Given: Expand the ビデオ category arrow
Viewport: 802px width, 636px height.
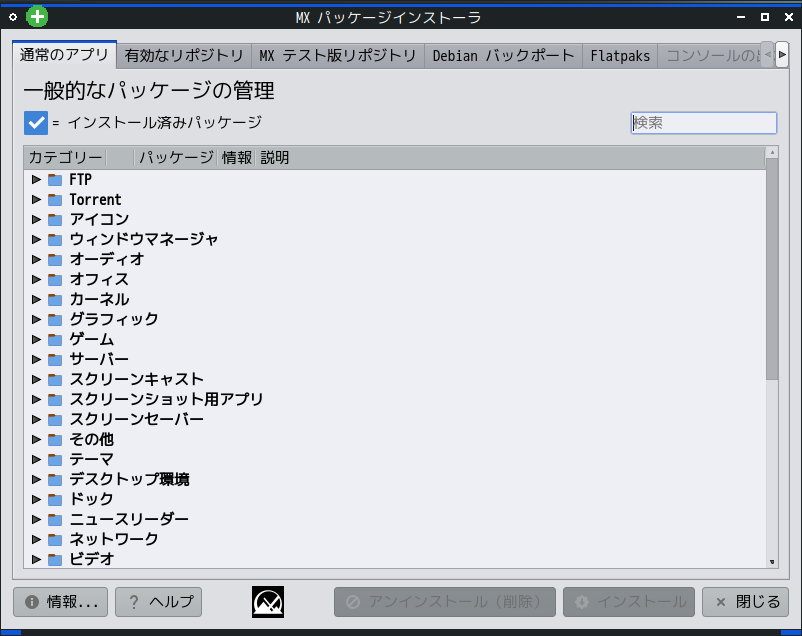Looking at the screenshot, I should click(x=36, y=558).
